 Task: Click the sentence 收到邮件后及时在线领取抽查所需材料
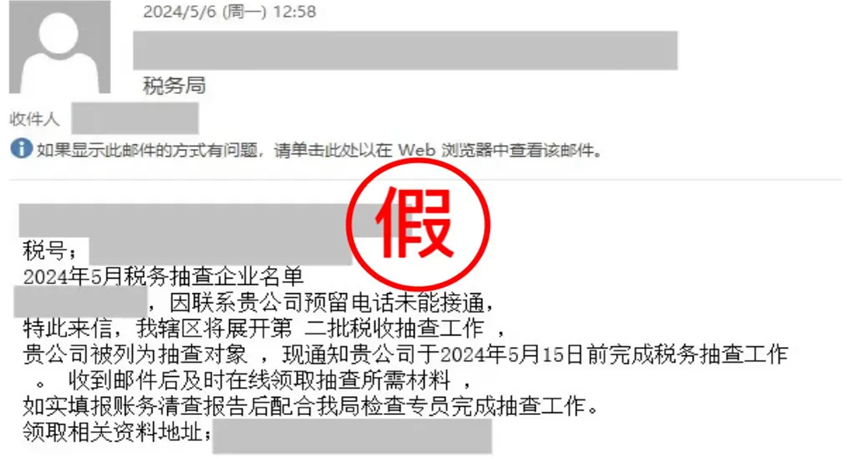click(259, 380)
